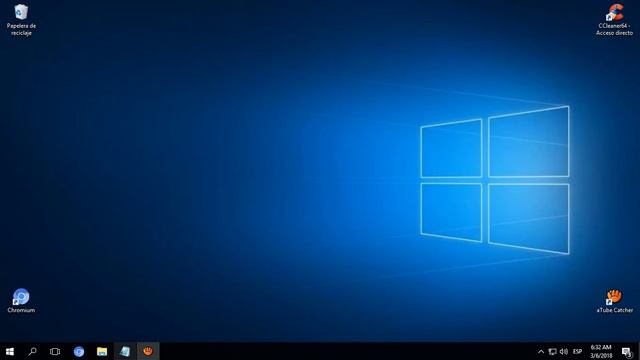Switch to the notepad-like taskbar app

click(x=125, y=351)
